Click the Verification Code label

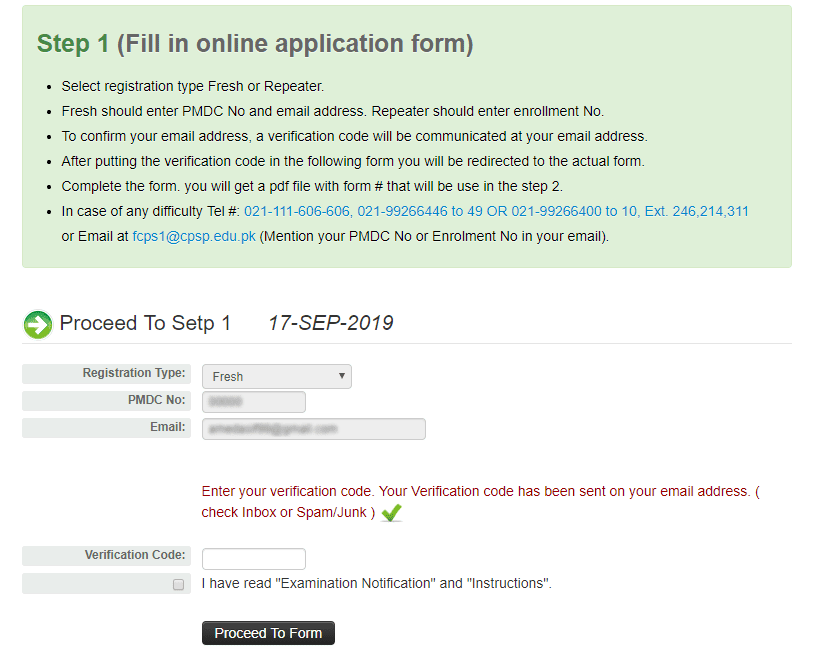[106, 556]
